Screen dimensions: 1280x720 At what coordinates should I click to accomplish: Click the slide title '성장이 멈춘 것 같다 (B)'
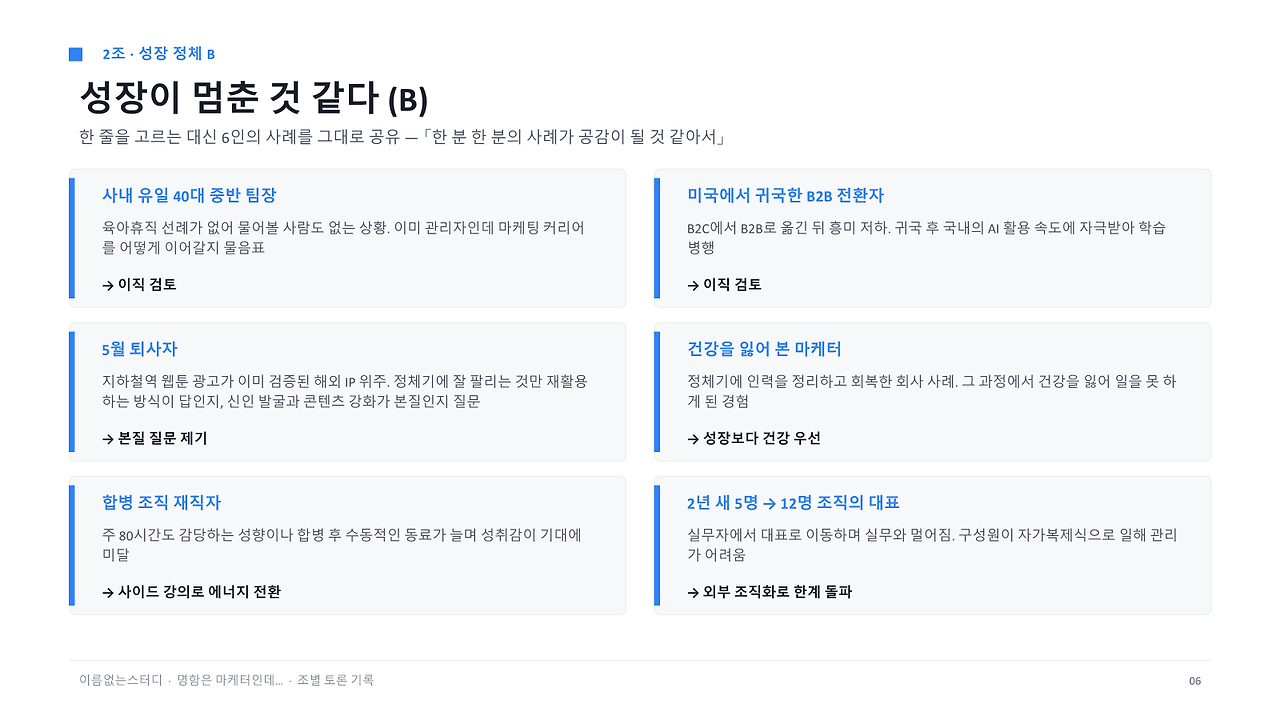pyautogui.click(x=254, y=98)
